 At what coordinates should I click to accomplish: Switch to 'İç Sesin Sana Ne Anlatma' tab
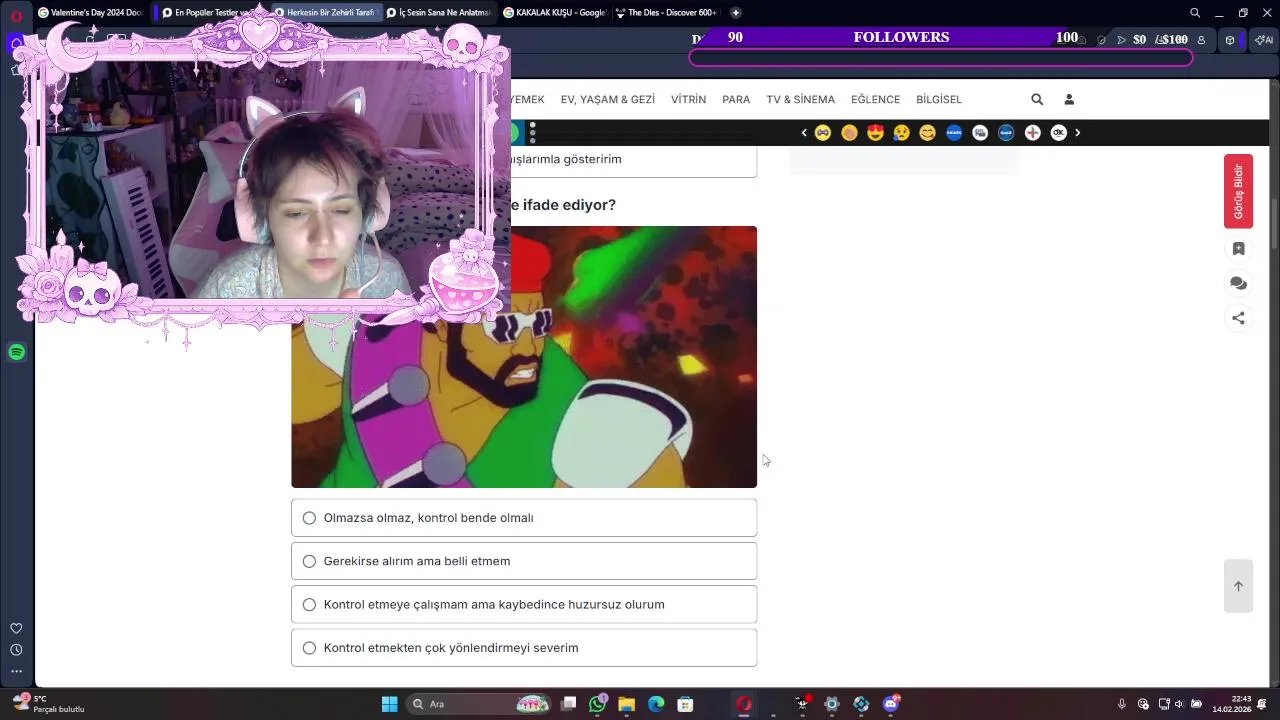pyautogui.click(x=439, y=13)
